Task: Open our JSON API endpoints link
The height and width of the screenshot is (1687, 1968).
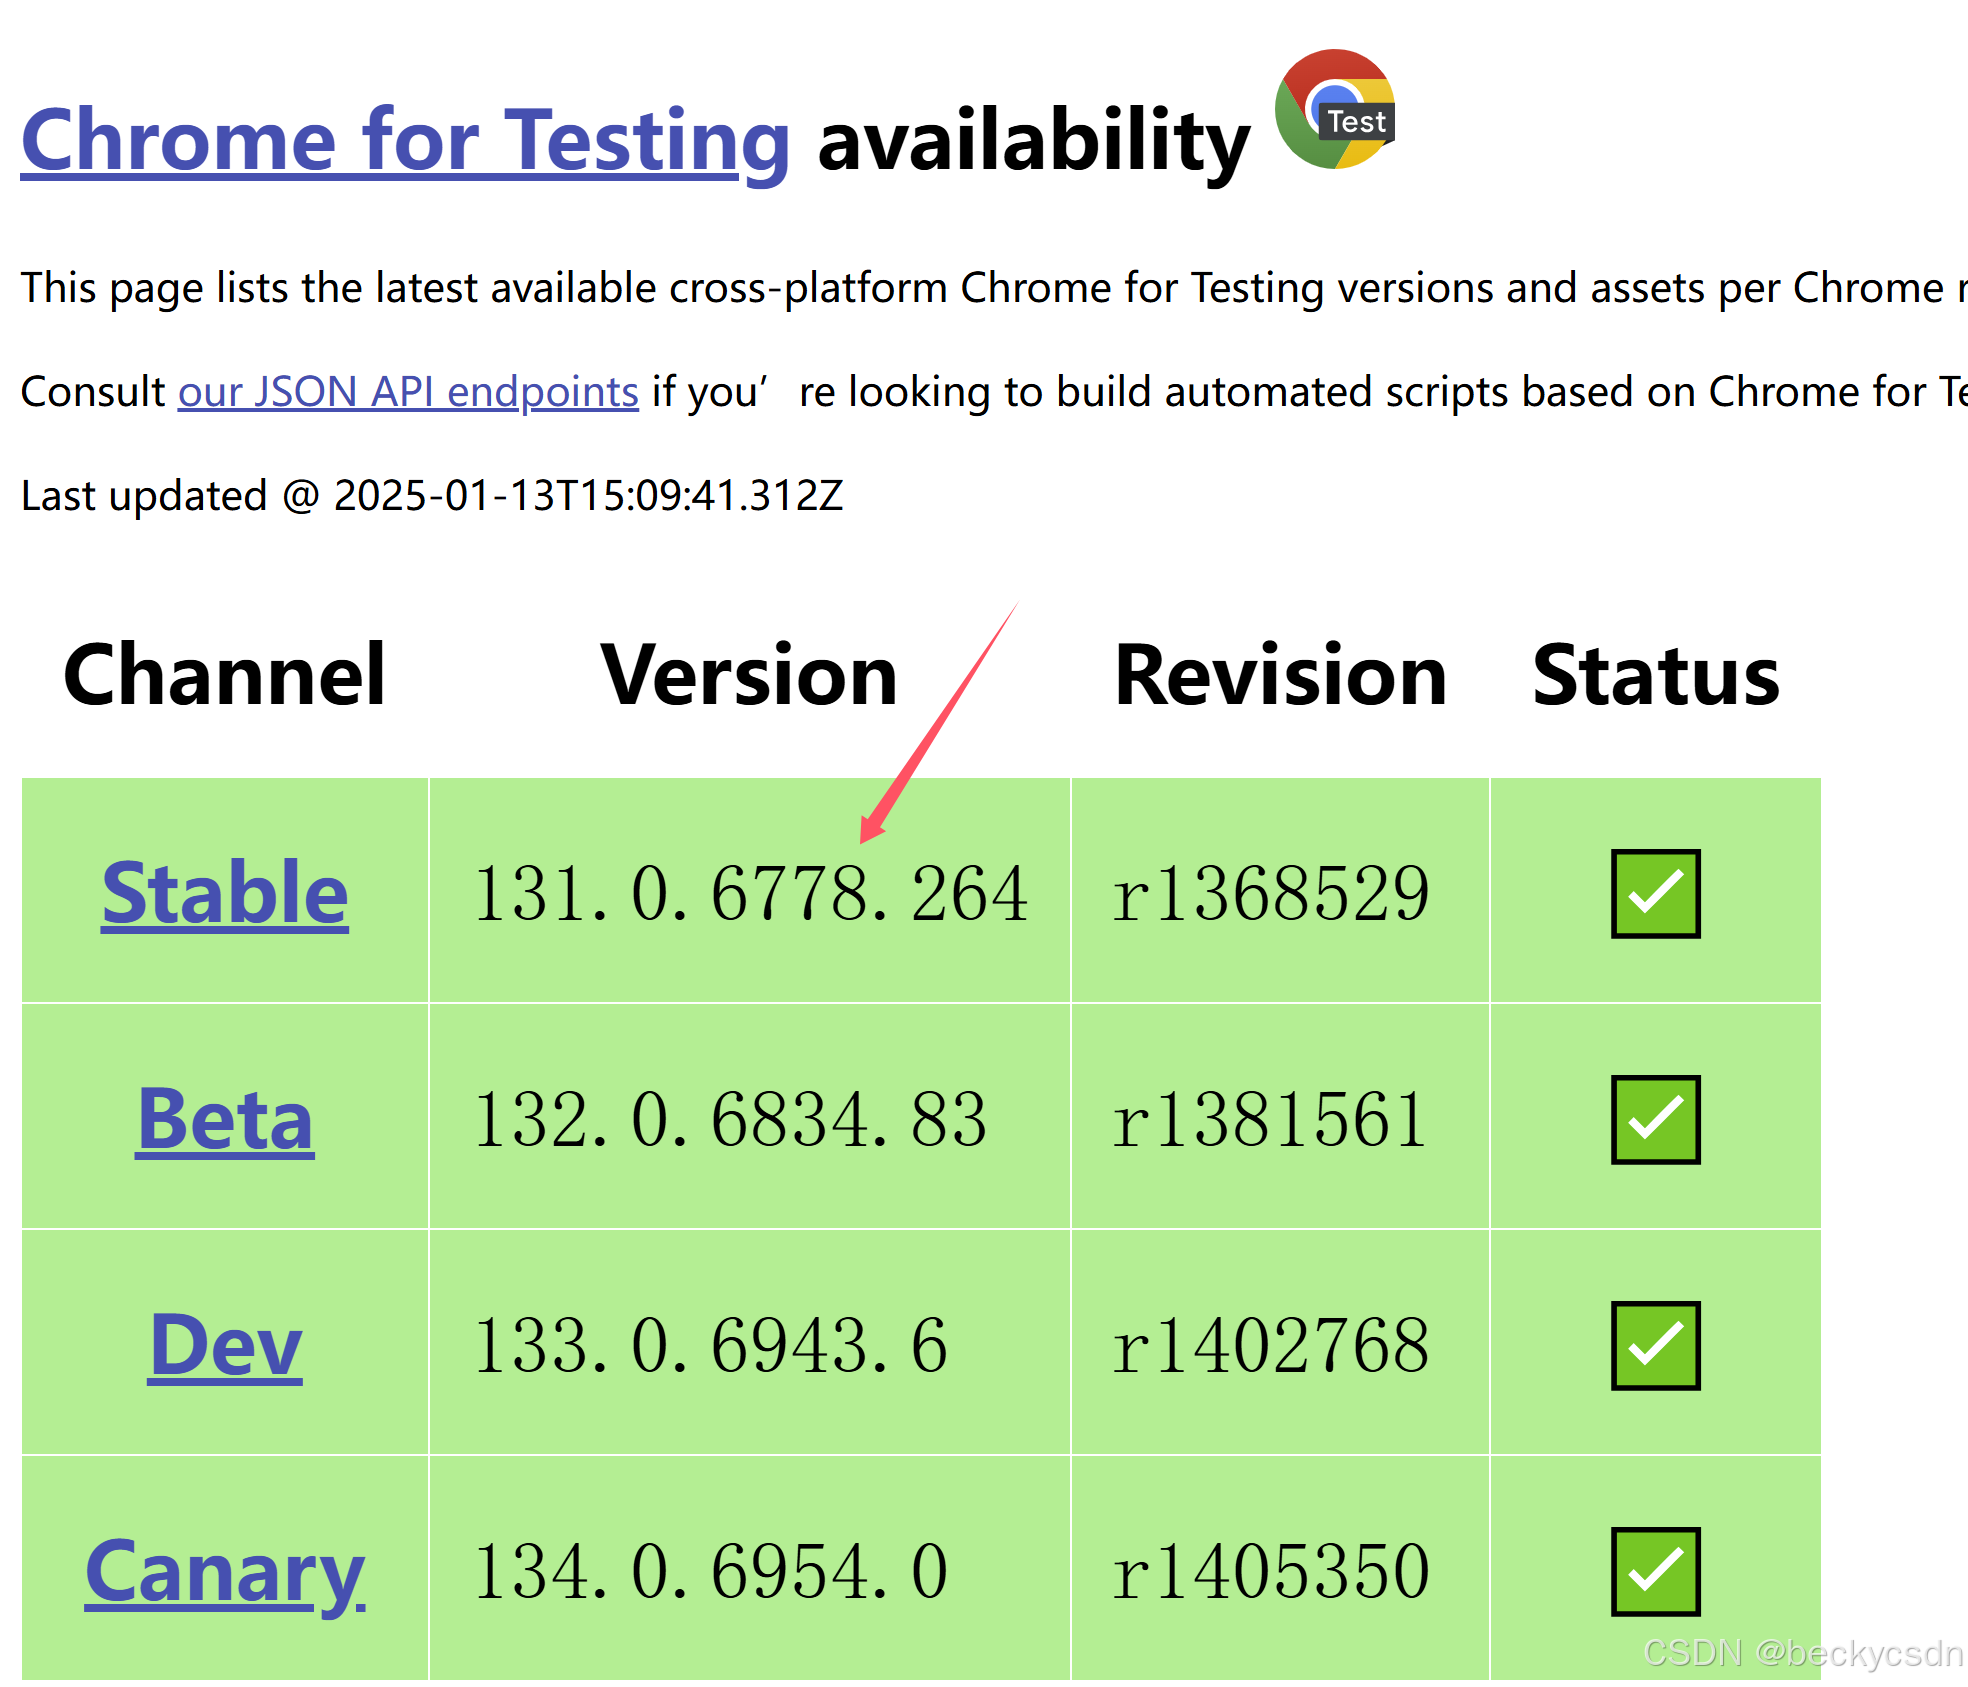Action: click(x=408, y=392)
